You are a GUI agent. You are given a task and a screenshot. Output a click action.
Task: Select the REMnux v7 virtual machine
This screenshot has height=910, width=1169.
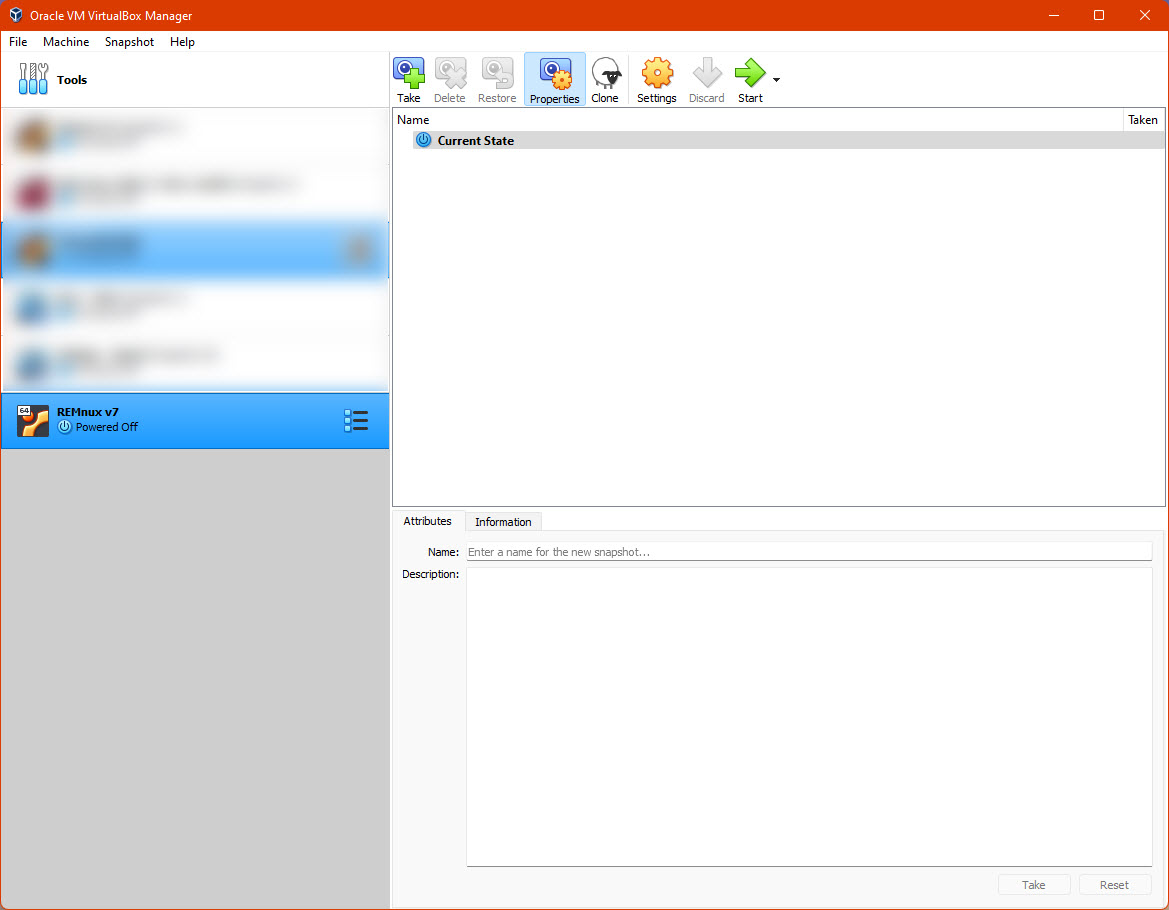click(x=150, y=420)
